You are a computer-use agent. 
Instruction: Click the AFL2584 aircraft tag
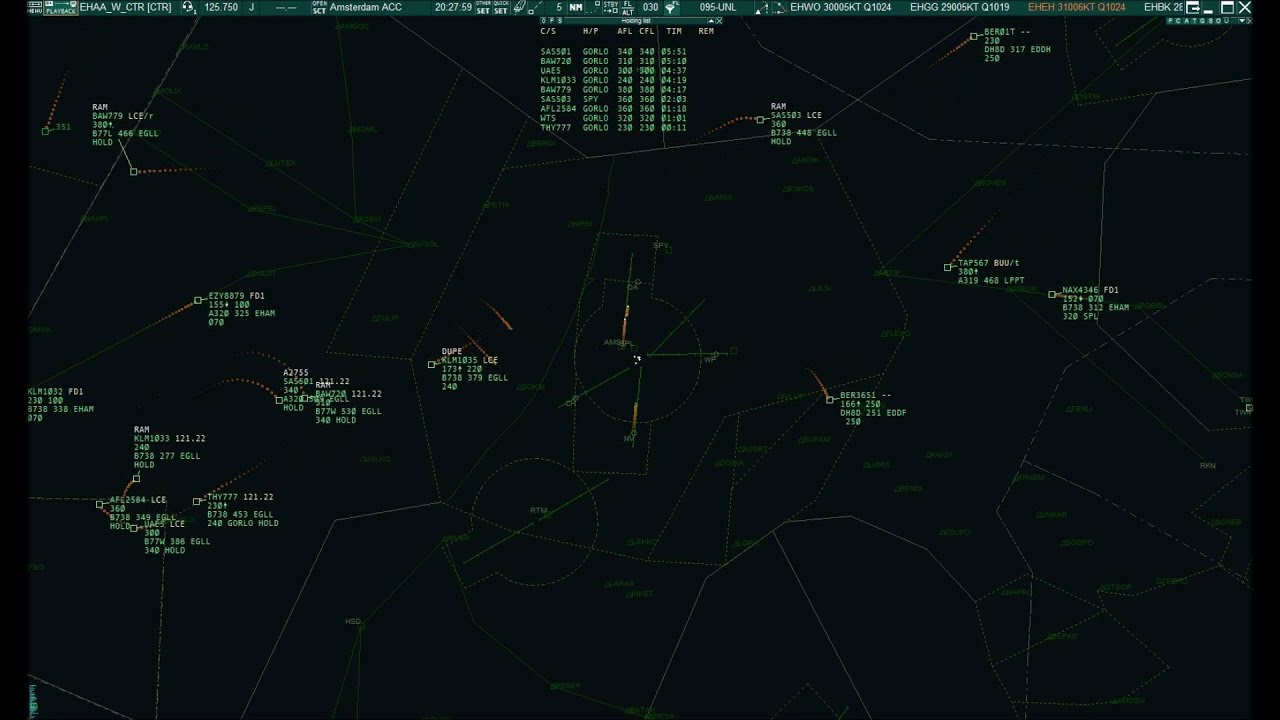(141, 512)
